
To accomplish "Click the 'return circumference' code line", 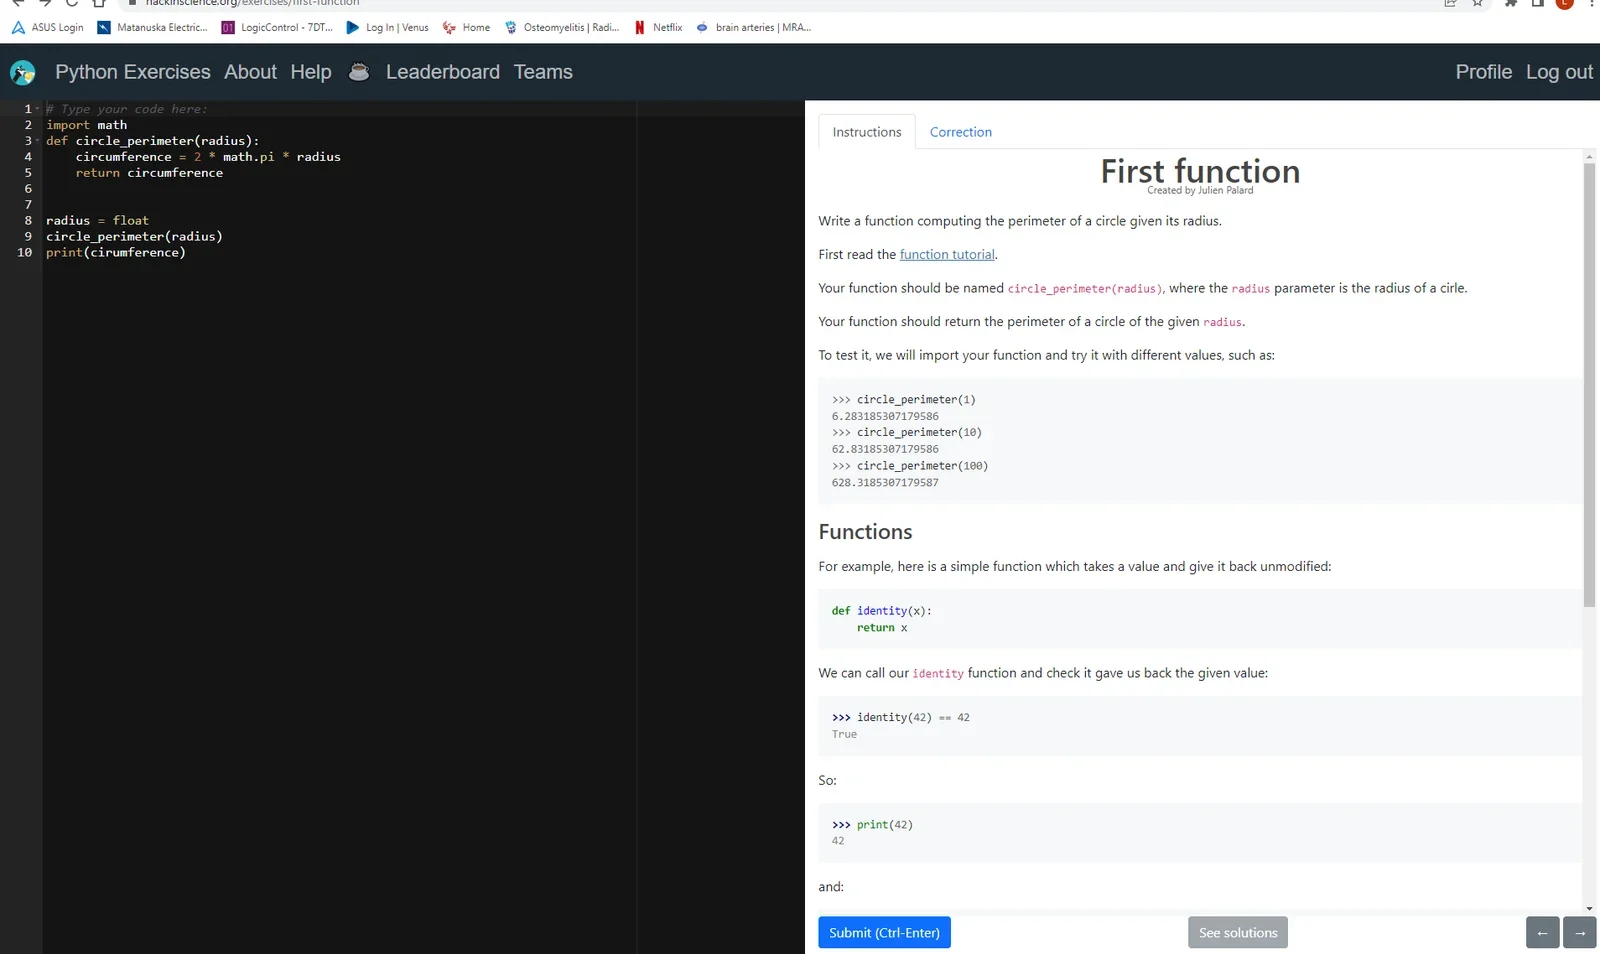I will pos(149,173).
